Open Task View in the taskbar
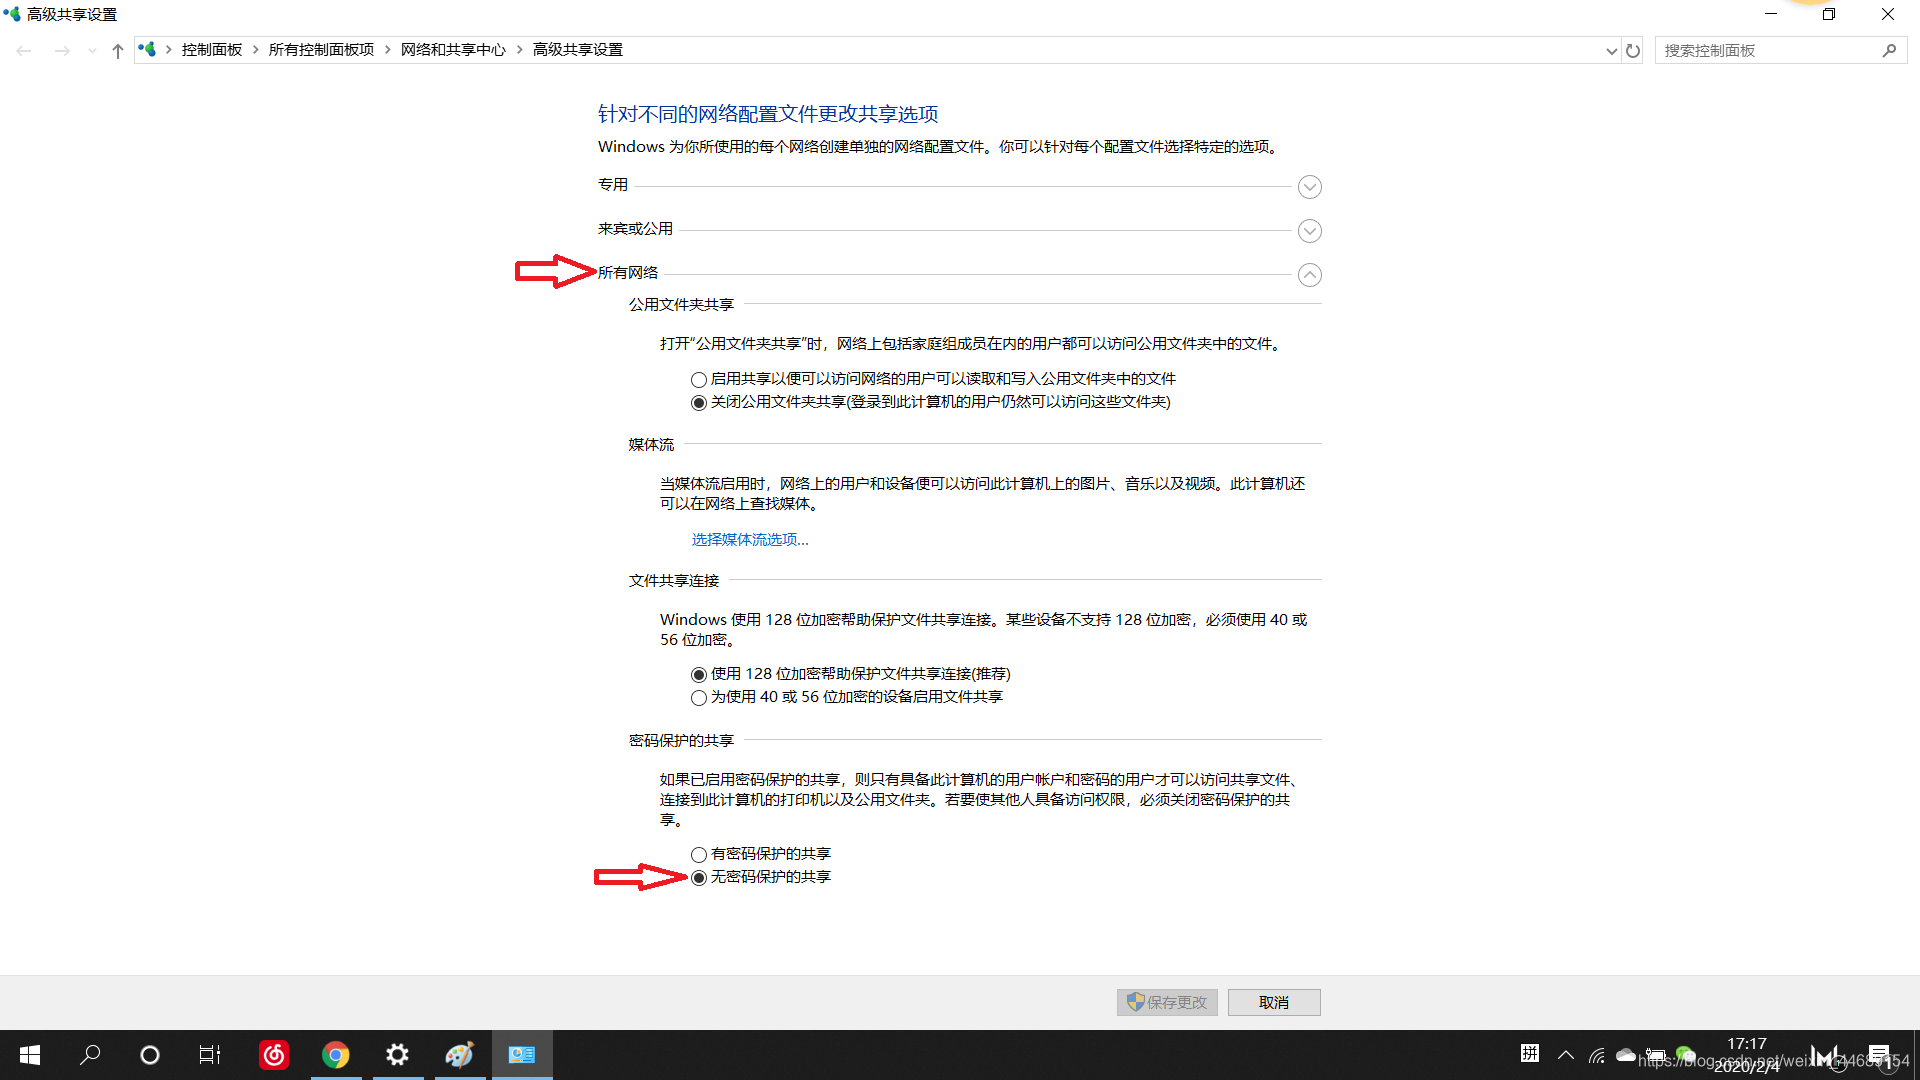Viewport: 1920px width, 1080px height. (x=210, y=1055)
